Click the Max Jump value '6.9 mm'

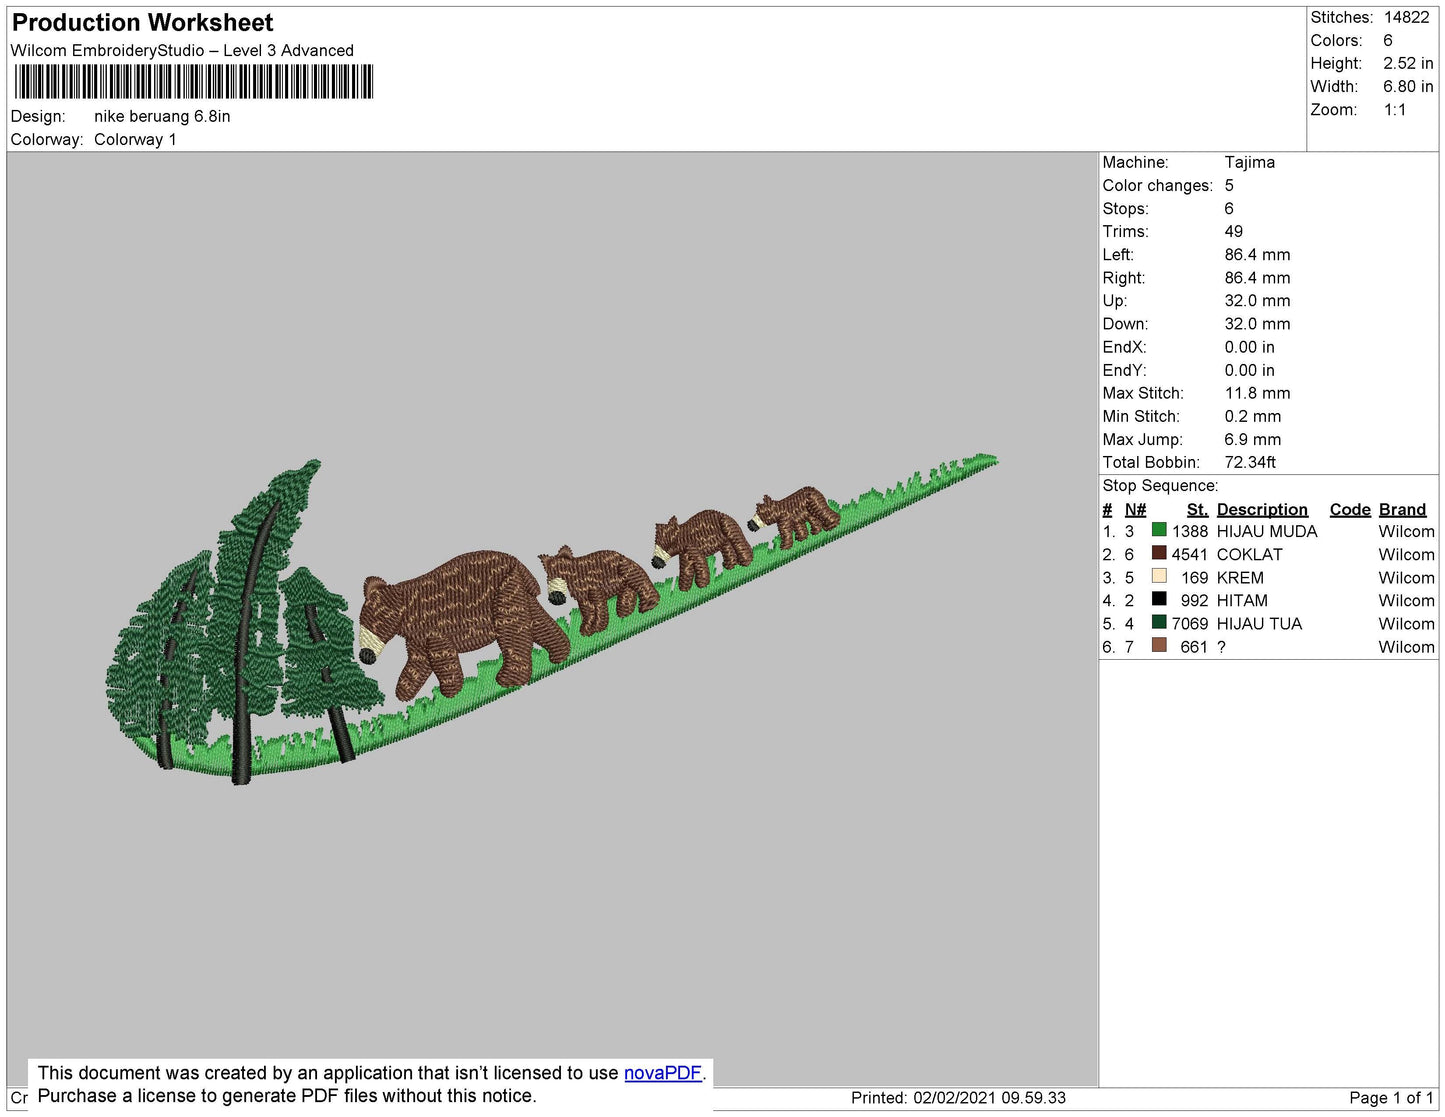(x=1253, y=439)
